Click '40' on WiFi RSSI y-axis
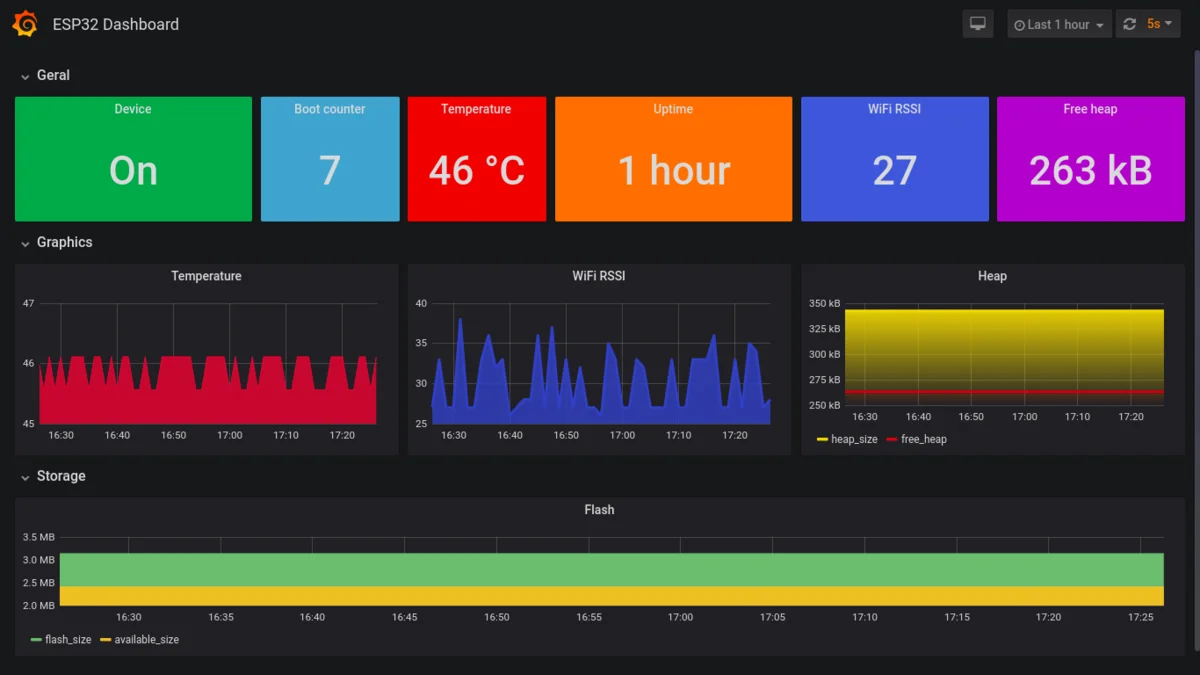 point(421,303)
